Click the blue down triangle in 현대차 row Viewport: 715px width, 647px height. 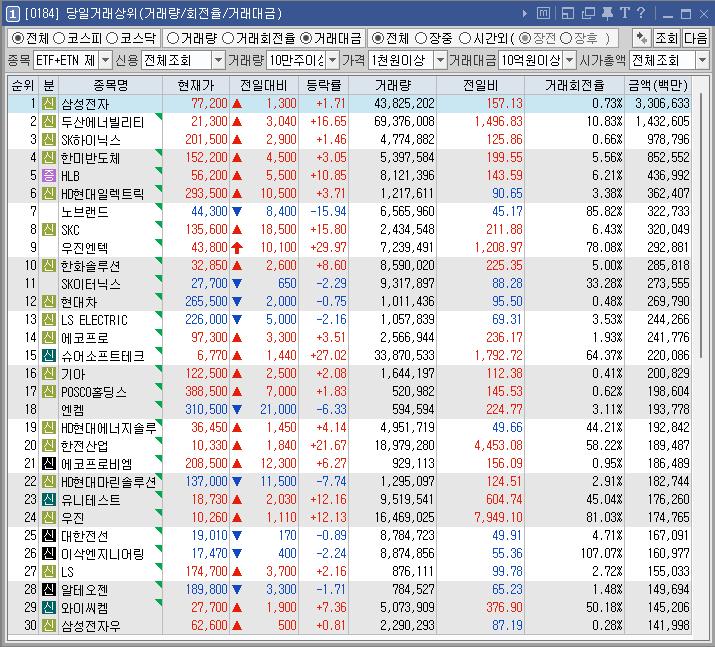237,301
